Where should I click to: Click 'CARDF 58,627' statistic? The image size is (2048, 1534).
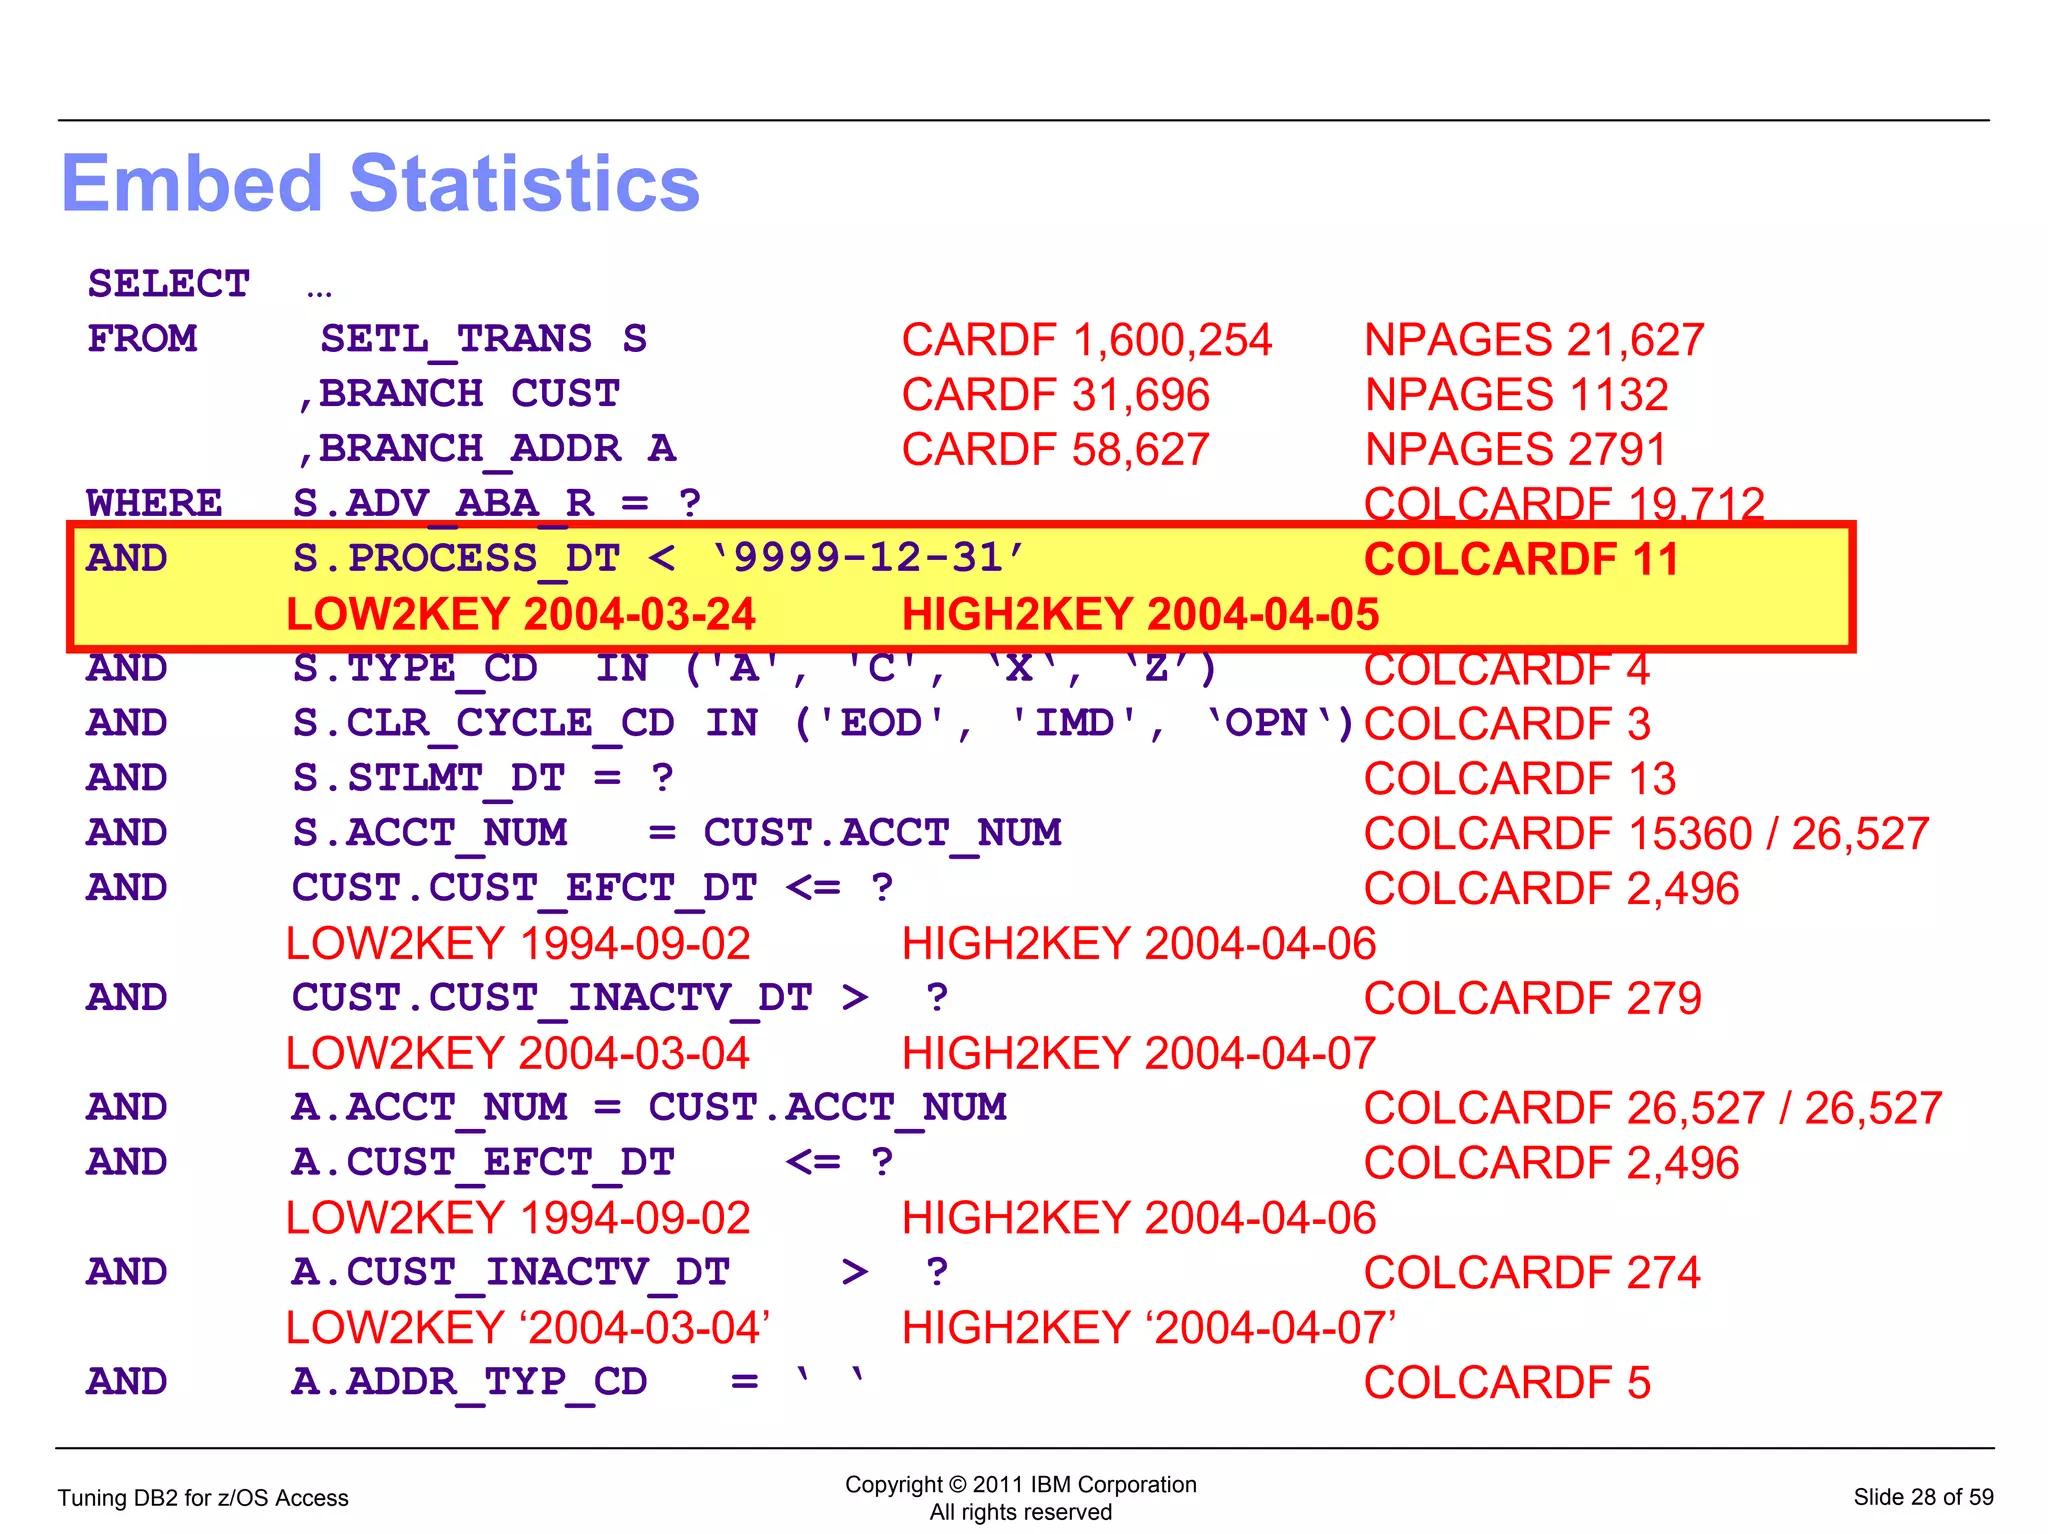(x=1056, y=450)
